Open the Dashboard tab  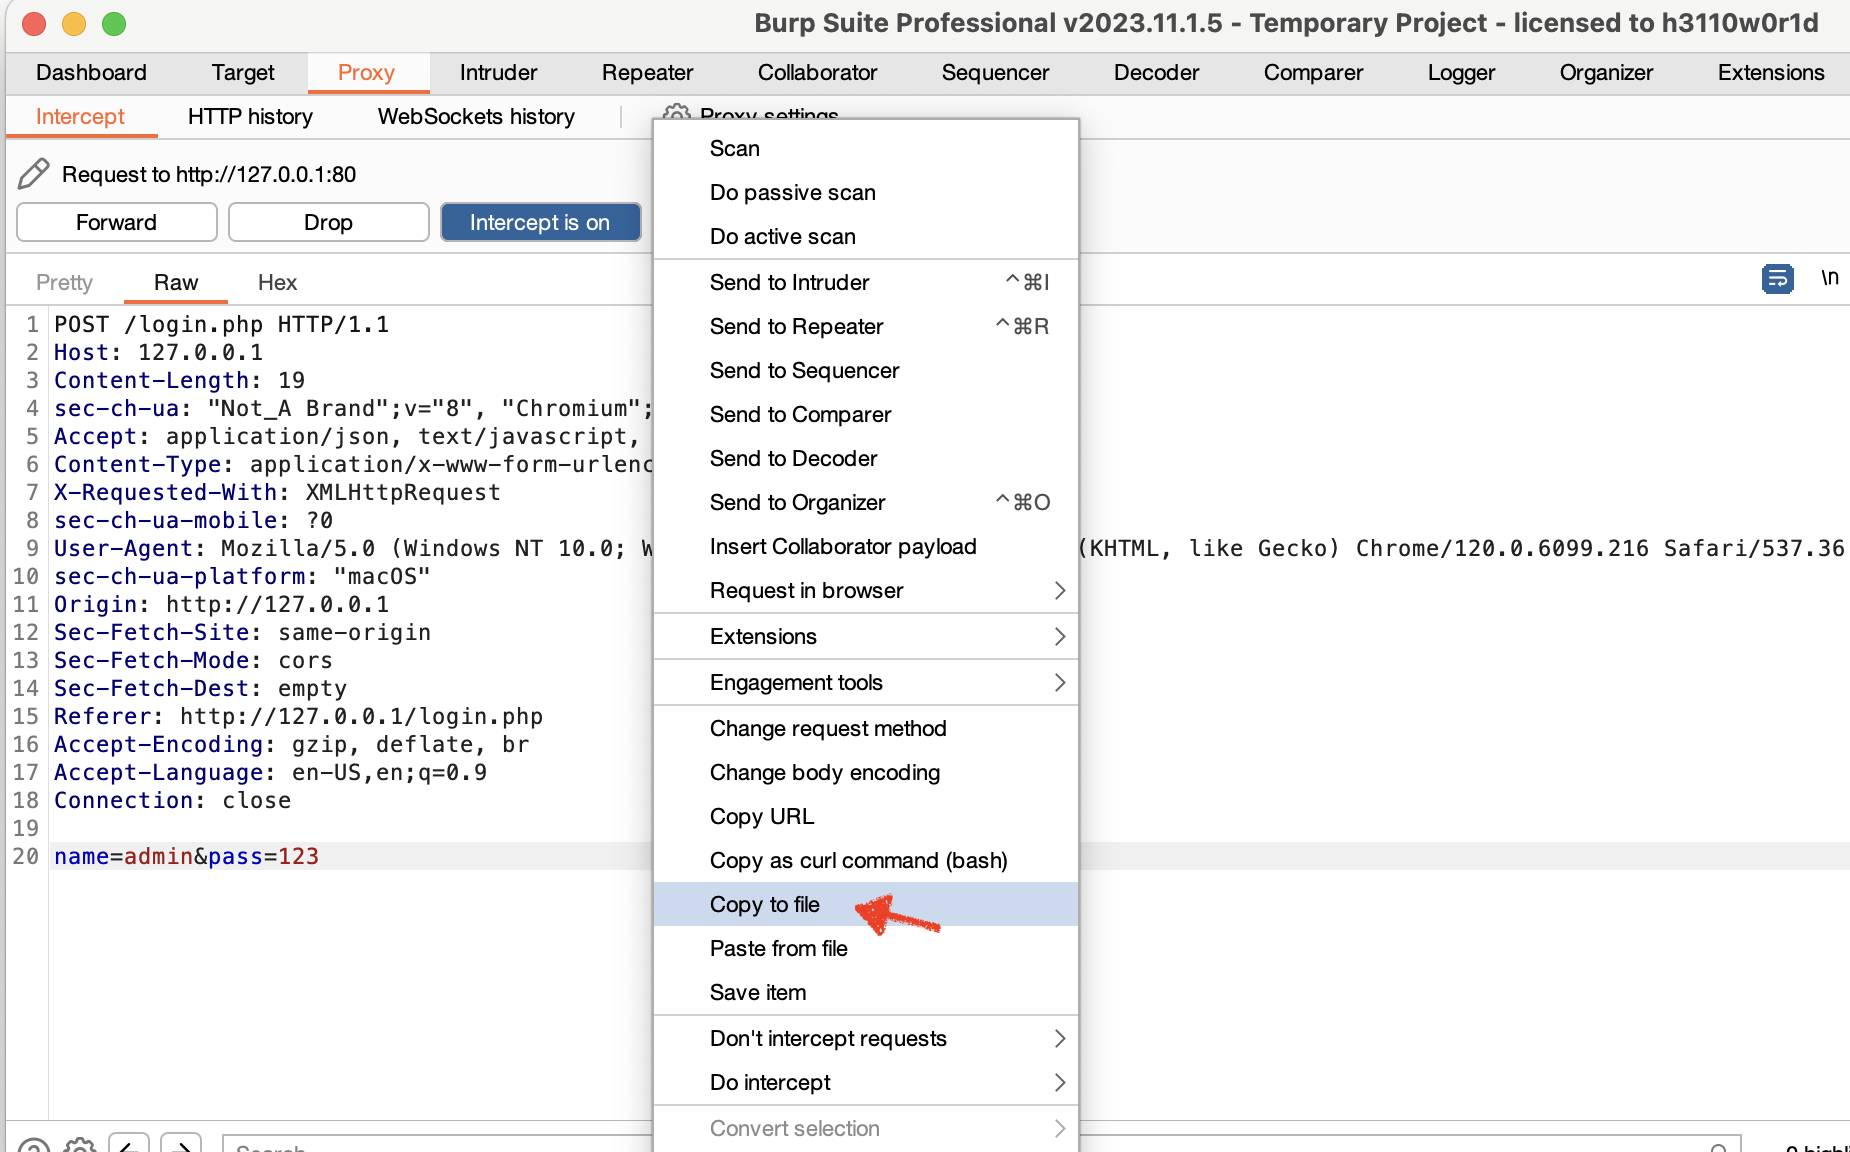[x=91, y=72]
